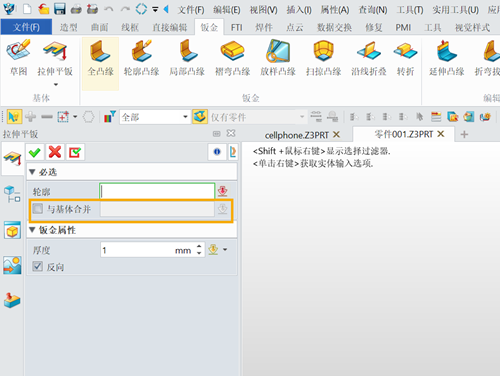Click the New file icon
Screen dimensions: 500x376
[x=27, y=9]
